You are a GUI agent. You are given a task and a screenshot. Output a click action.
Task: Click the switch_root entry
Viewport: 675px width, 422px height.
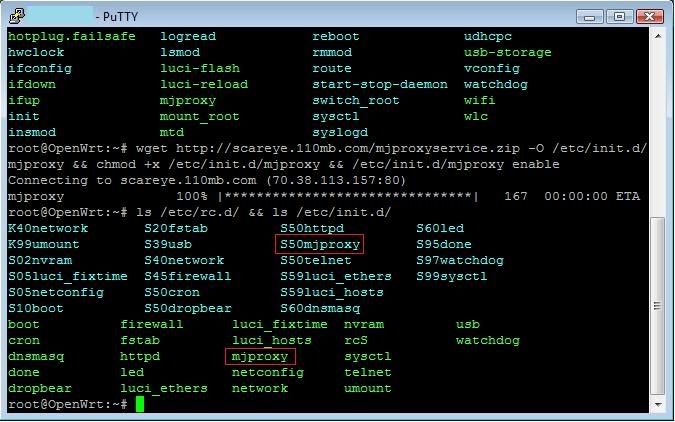click(x=356, y=100)
